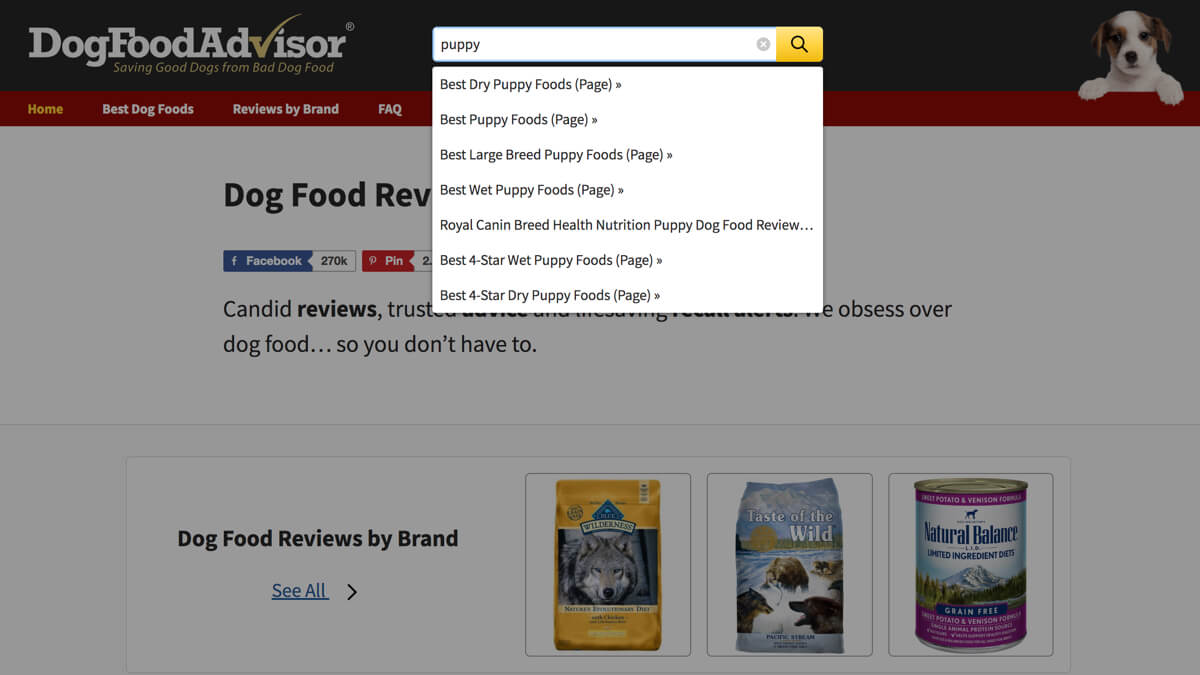This screenshot has width=1200, height=675.
Task: Select 'Best Puppy Foods (Page)' suggestion
Action: [x=628, y=120]
